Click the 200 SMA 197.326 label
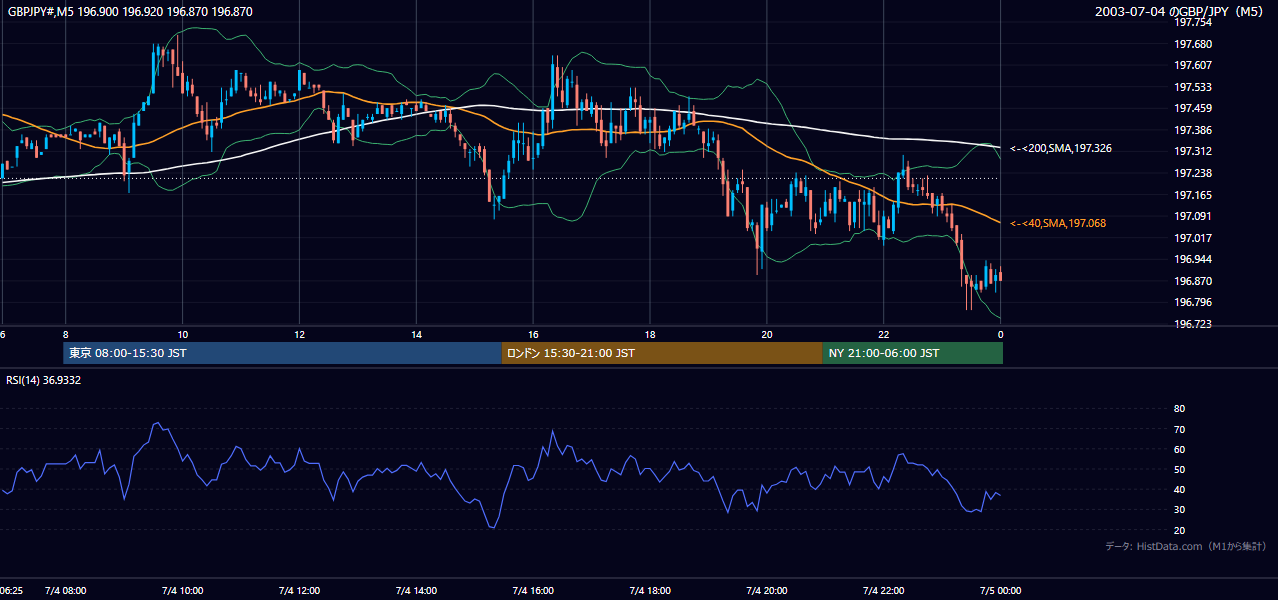This screenshot has height=600, width=1278. point(1061,148)
